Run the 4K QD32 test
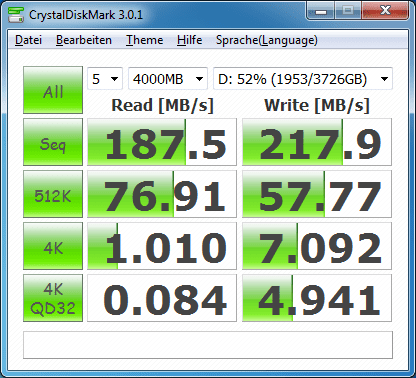This screenshot has width=416, height=378. [53, 298]
